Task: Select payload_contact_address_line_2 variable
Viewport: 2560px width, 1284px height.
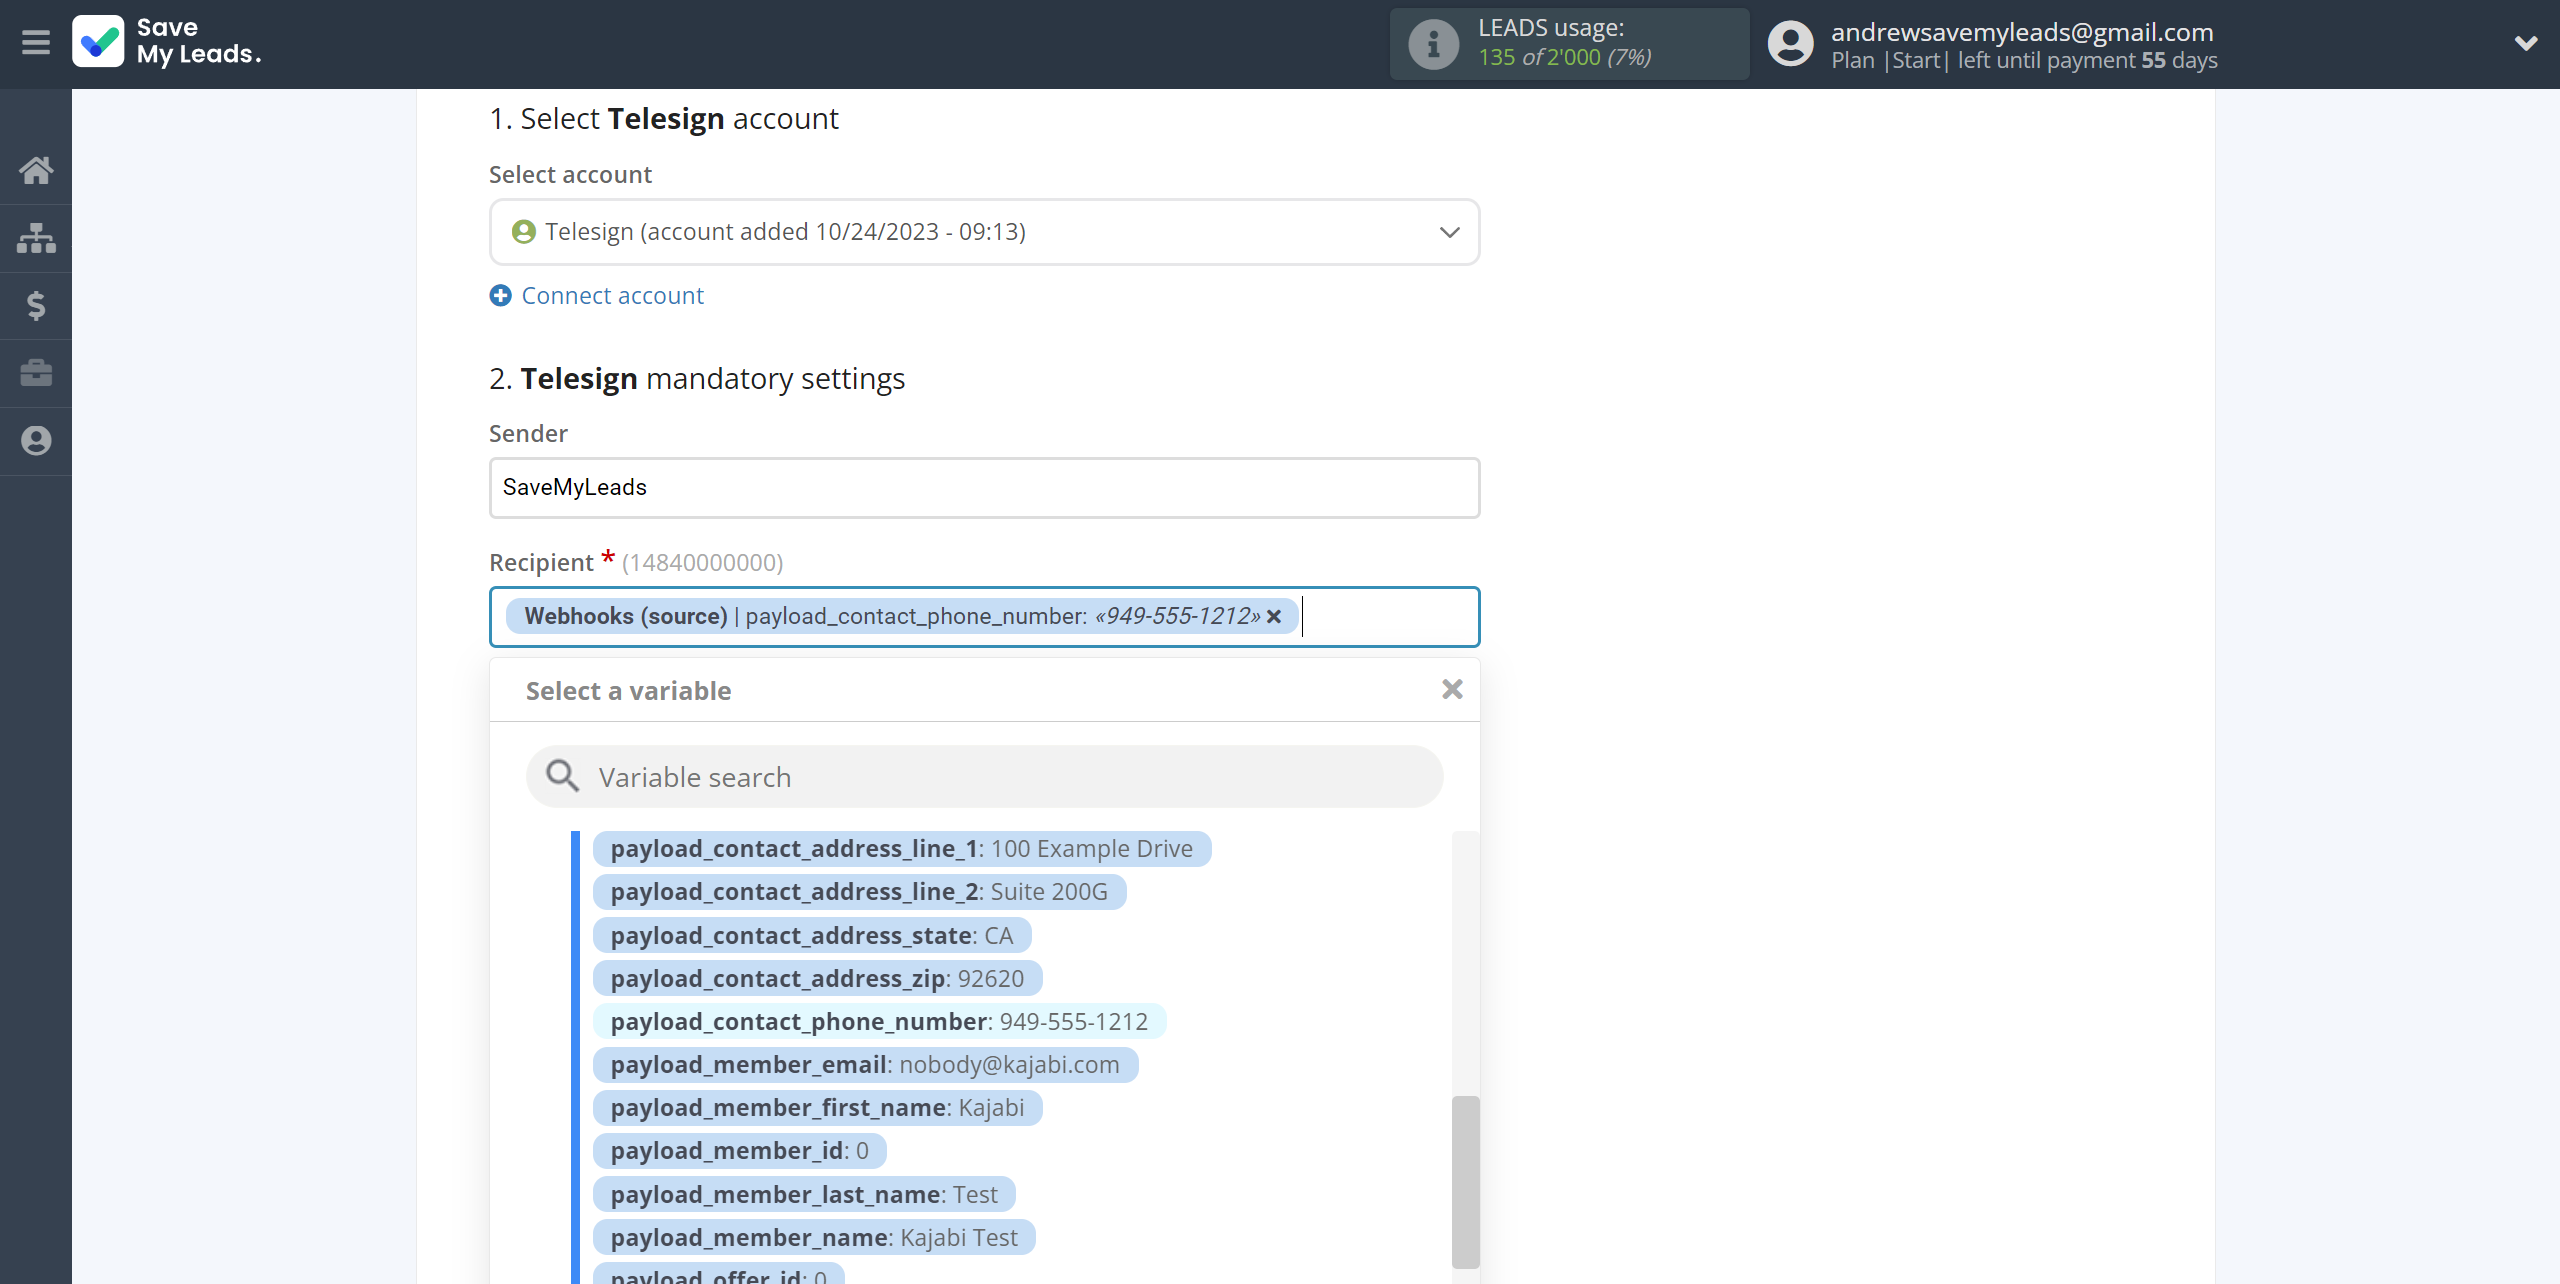Action: coord(859,892)
